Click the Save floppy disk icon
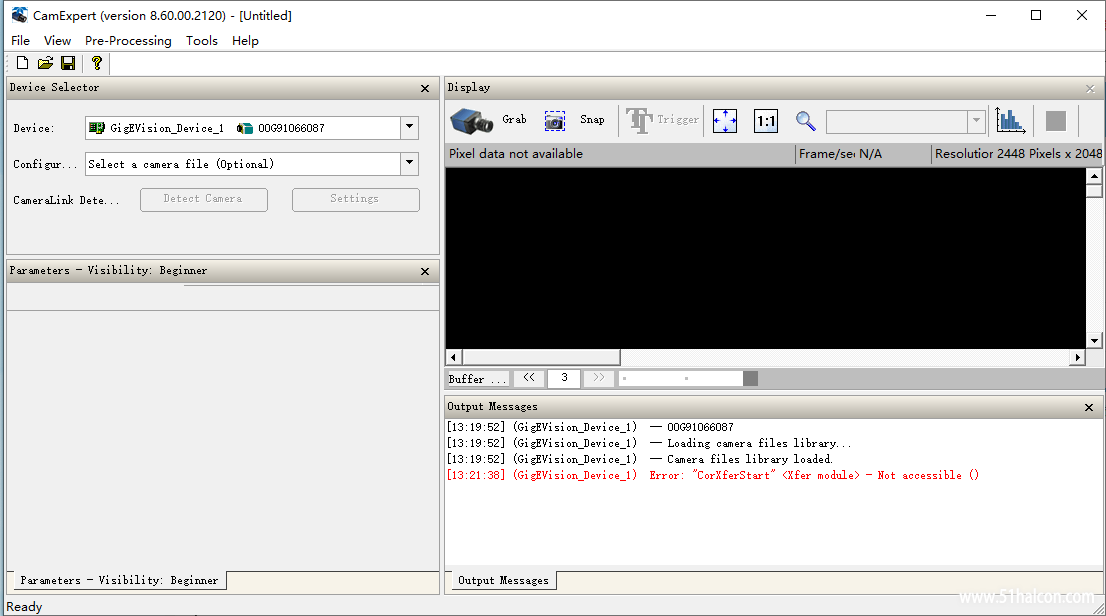 pyautogui.click(x=68, y=64)
